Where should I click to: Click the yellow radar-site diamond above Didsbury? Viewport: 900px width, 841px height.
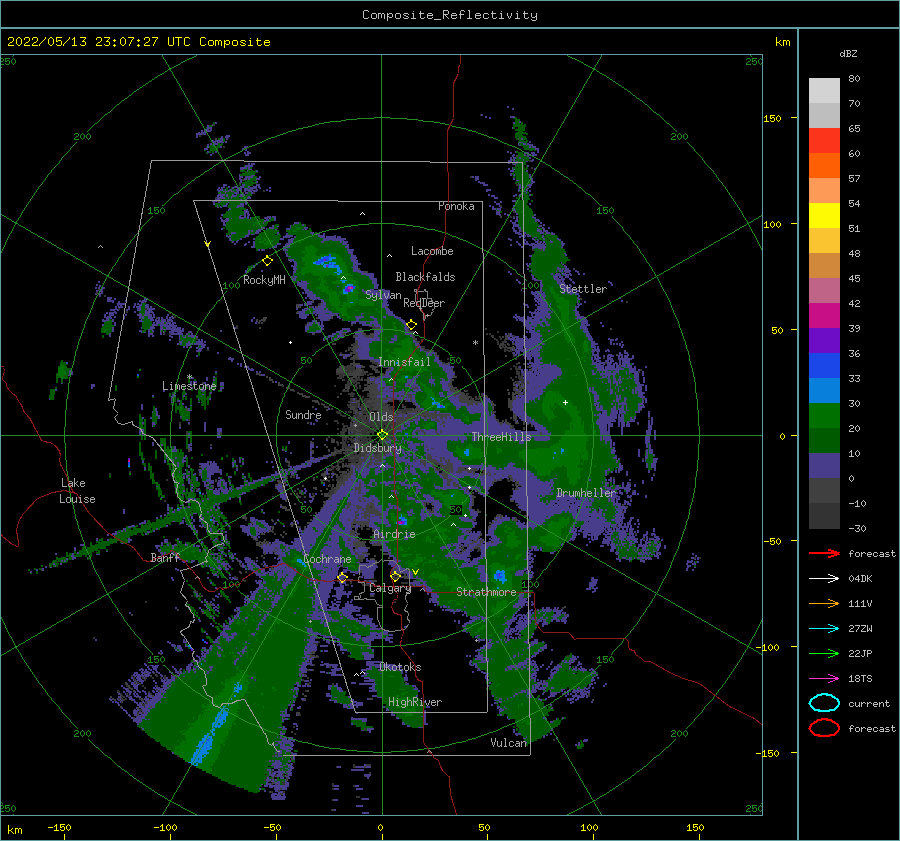(382, 435)
